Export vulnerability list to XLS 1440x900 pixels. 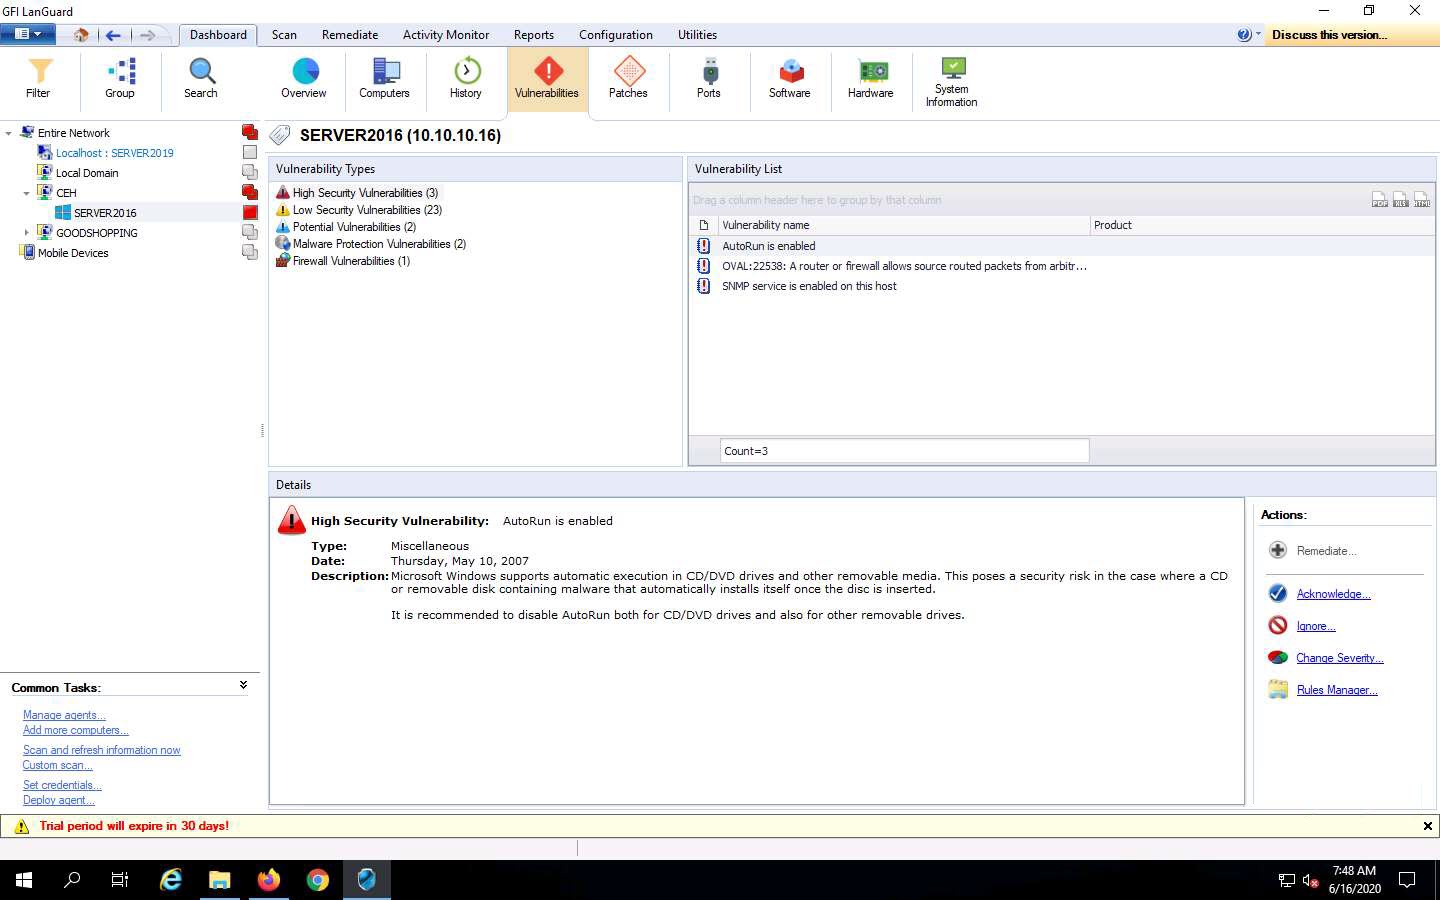1401,200
